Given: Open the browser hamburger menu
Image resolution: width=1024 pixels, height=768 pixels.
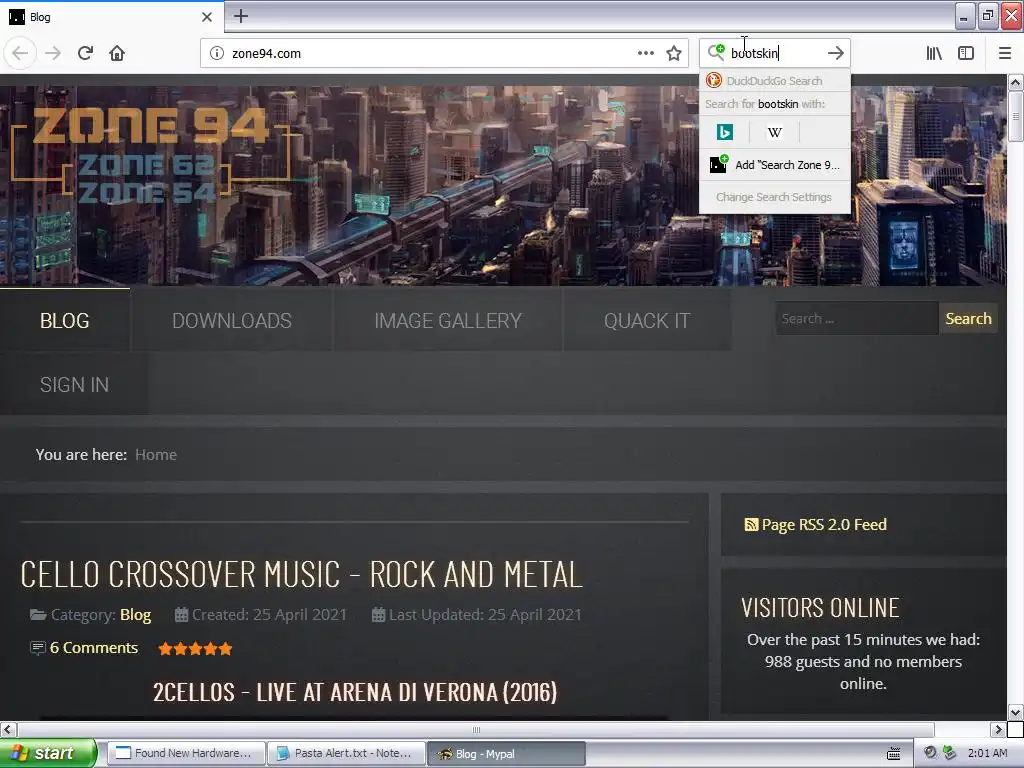Looking at the screenshot, I should [1005, 53].
